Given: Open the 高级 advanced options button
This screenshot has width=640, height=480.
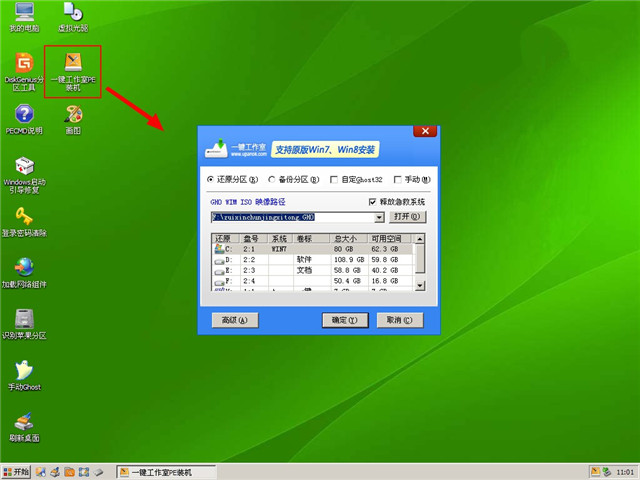Looking at the screenshot, I should pyautogui.click(x=235, y=320).
